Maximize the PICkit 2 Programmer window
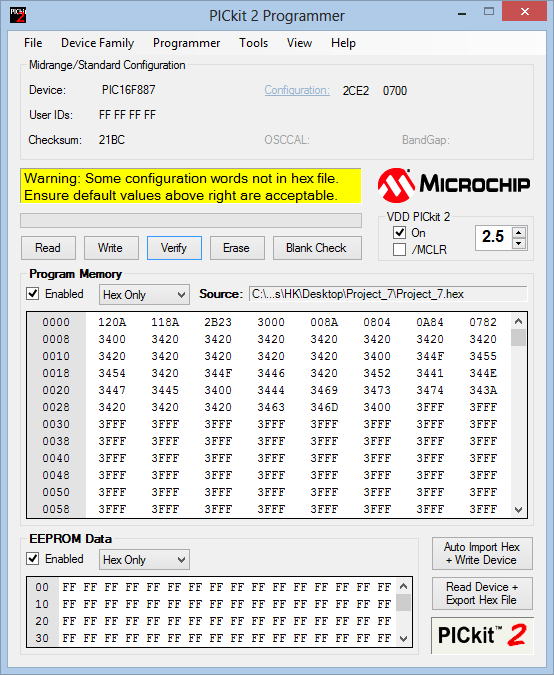The width and height of the screenshot is (554, 676). (x=488, y=12)
